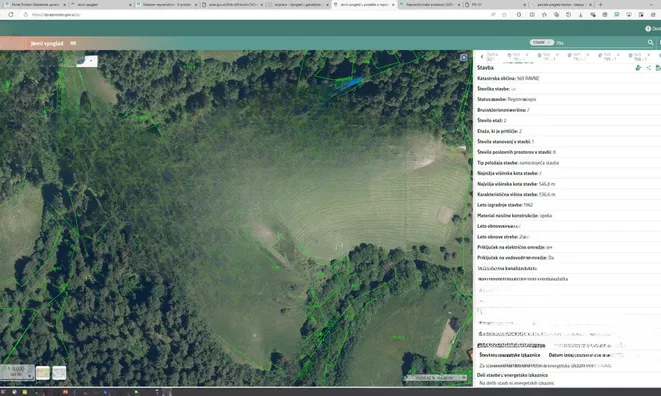Click the browser history icon in toolbar
The width and height of the screenshot is (661, 396).
pyautogui.click(x=568, y=14)
